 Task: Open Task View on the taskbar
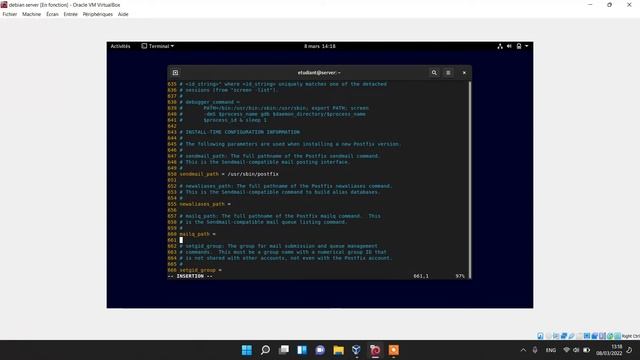coord(284,350)
